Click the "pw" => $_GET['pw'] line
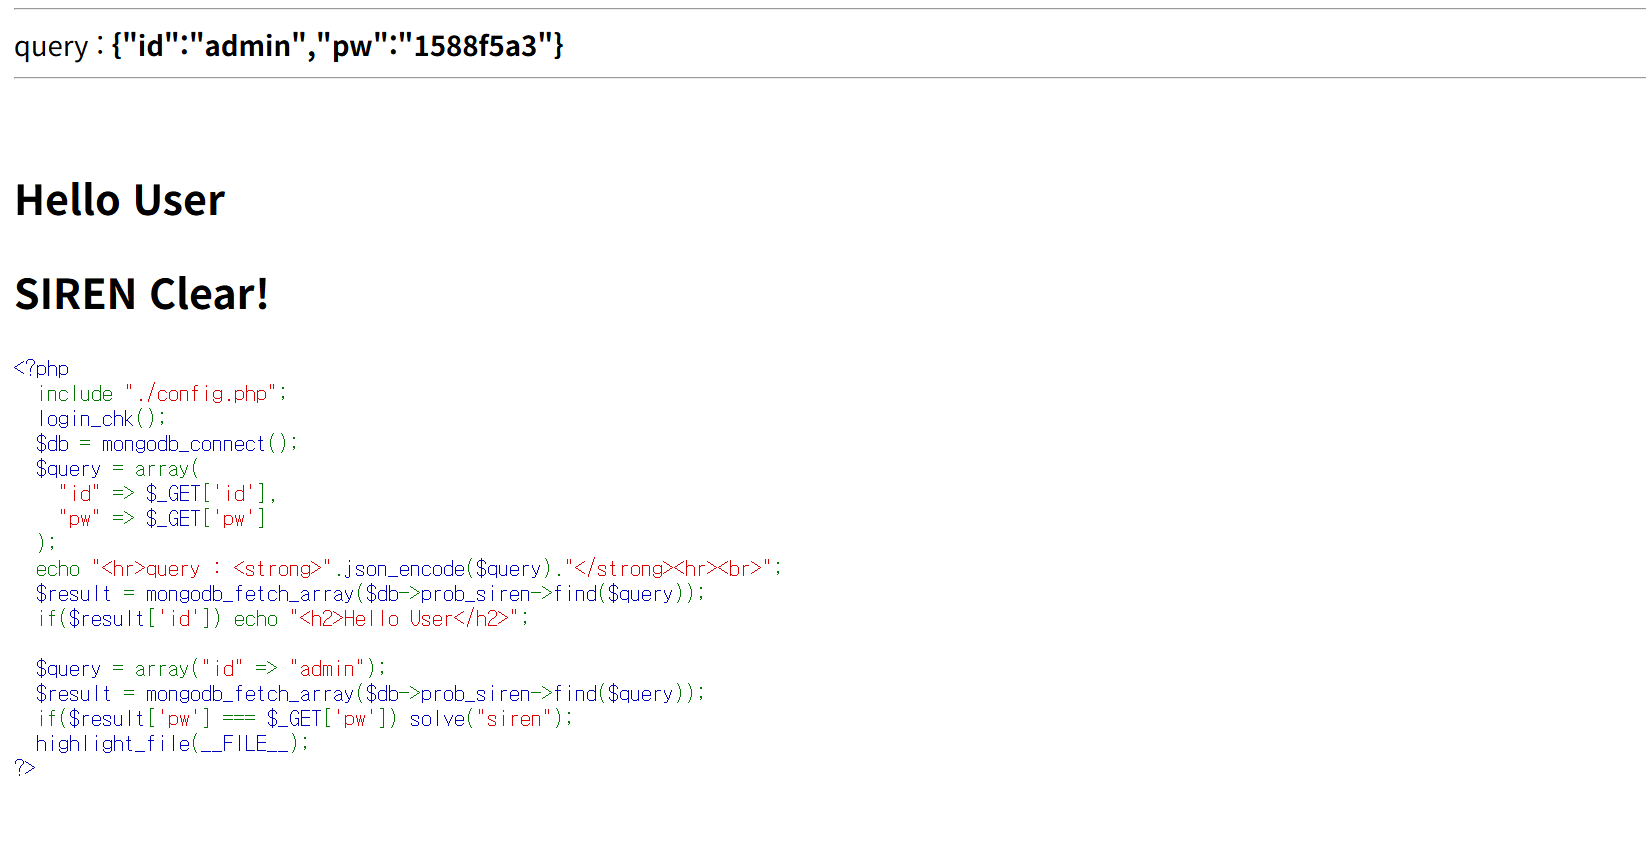This screenshot has height=853, width=1646. (162, 518)
